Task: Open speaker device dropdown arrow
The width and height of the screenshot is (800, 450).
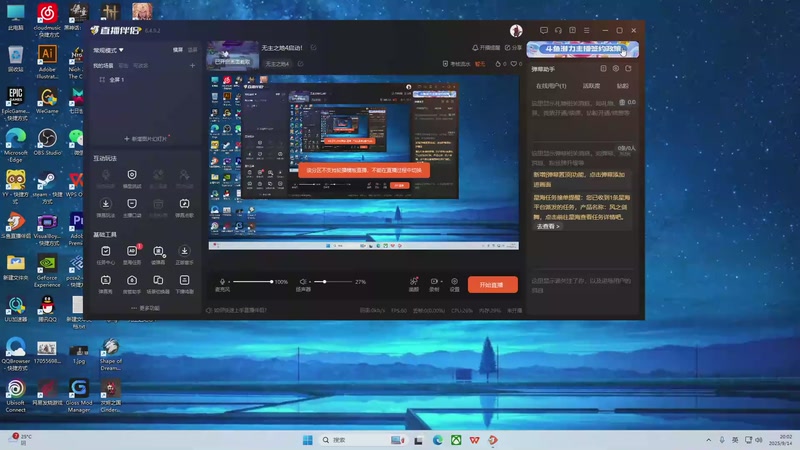Action: tap(310, 282)
